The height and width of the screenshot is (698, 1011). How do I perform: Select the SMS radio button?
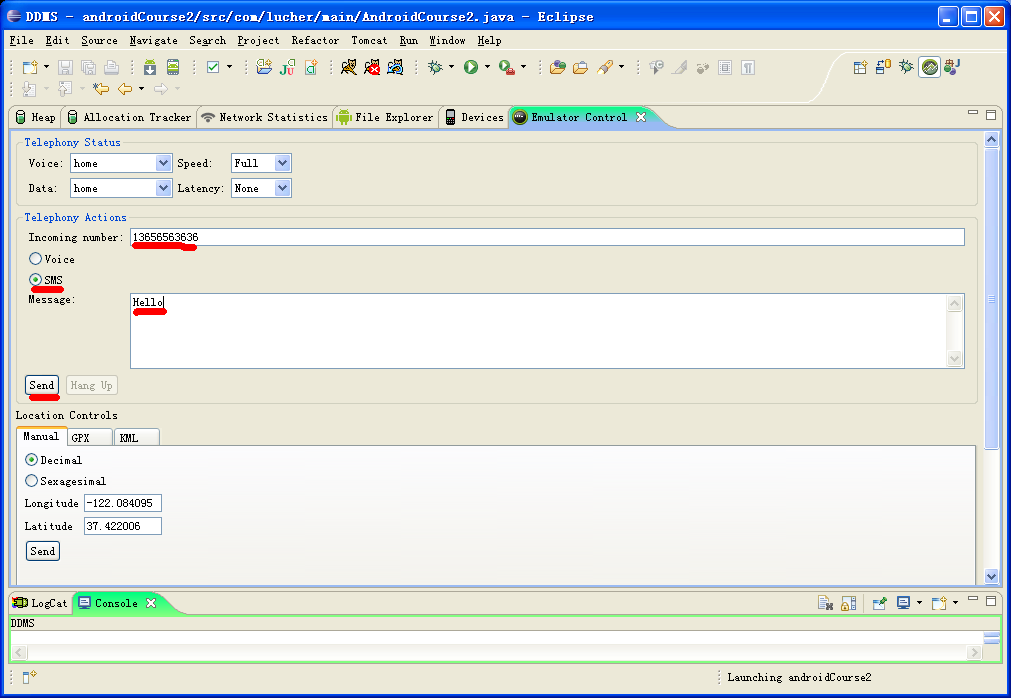coord(35,280)
